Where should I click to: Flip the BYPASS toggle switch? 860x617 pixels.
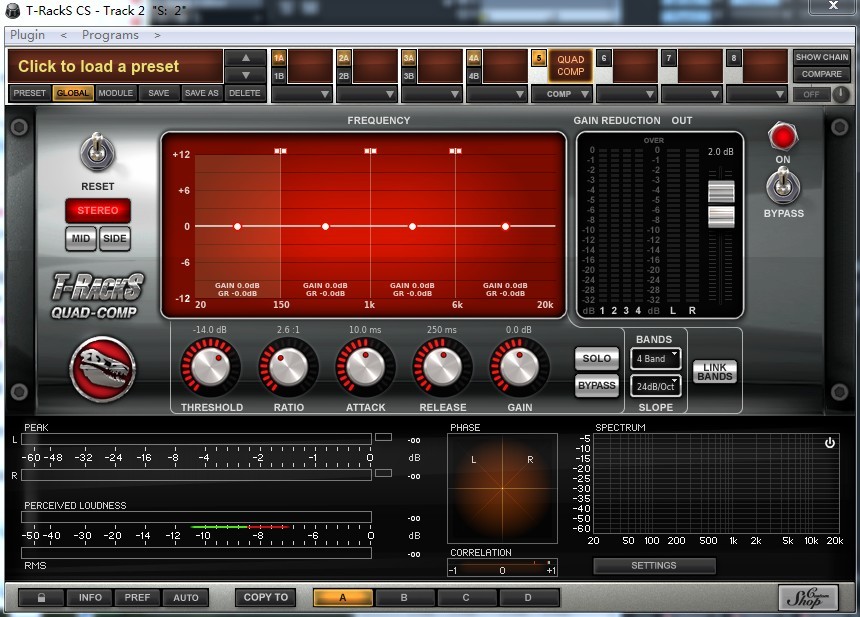click(783, 185)
